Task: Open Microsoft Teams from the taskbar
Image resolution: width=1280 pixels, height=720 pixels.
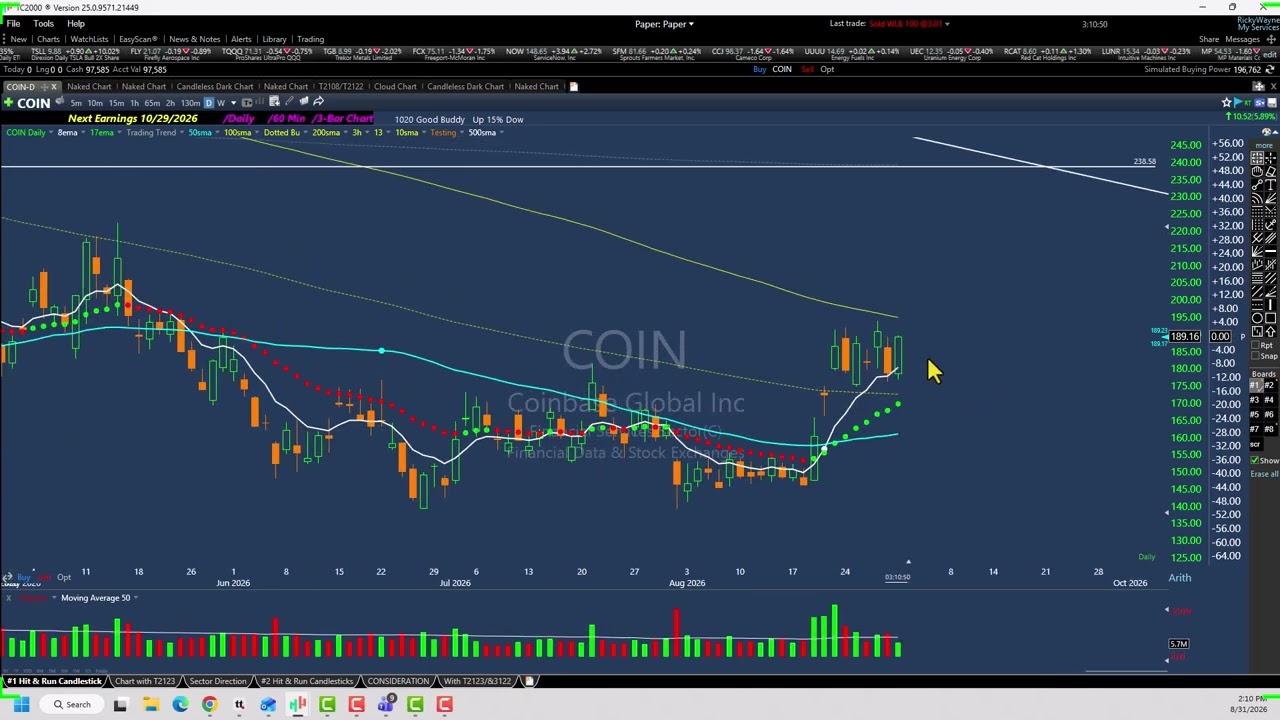Action: click(386, 705)
